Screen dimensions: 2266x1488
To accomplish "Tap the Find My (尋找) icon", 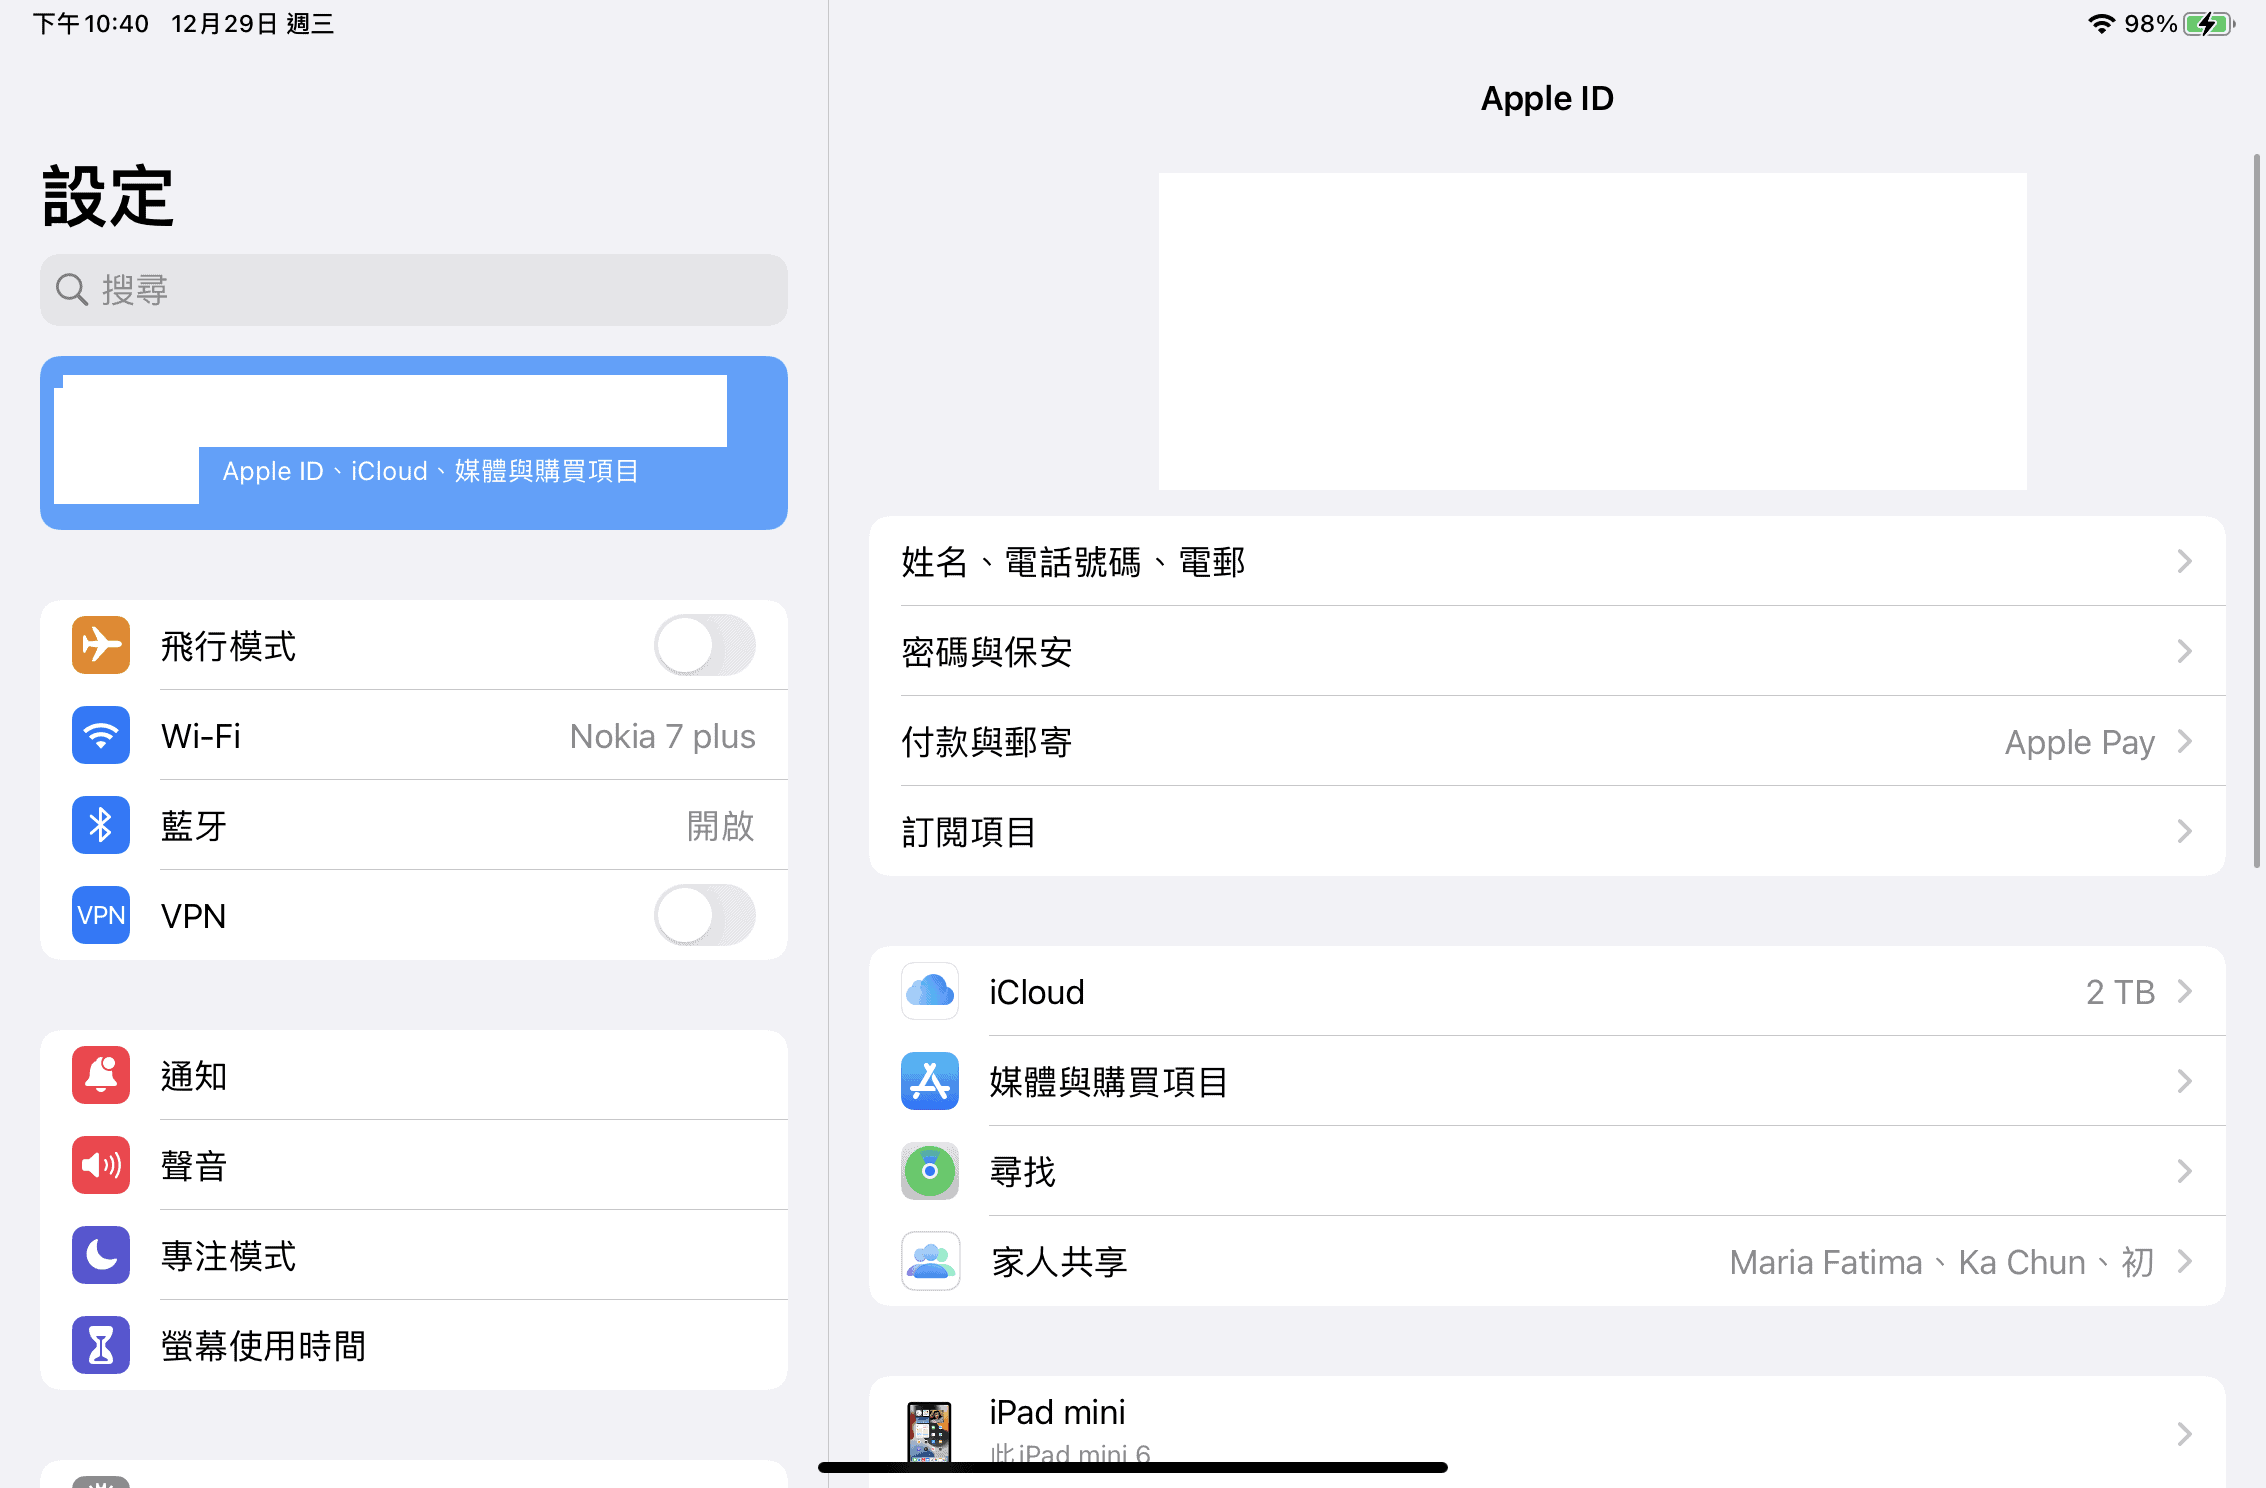I will (x=930, y=1171).
